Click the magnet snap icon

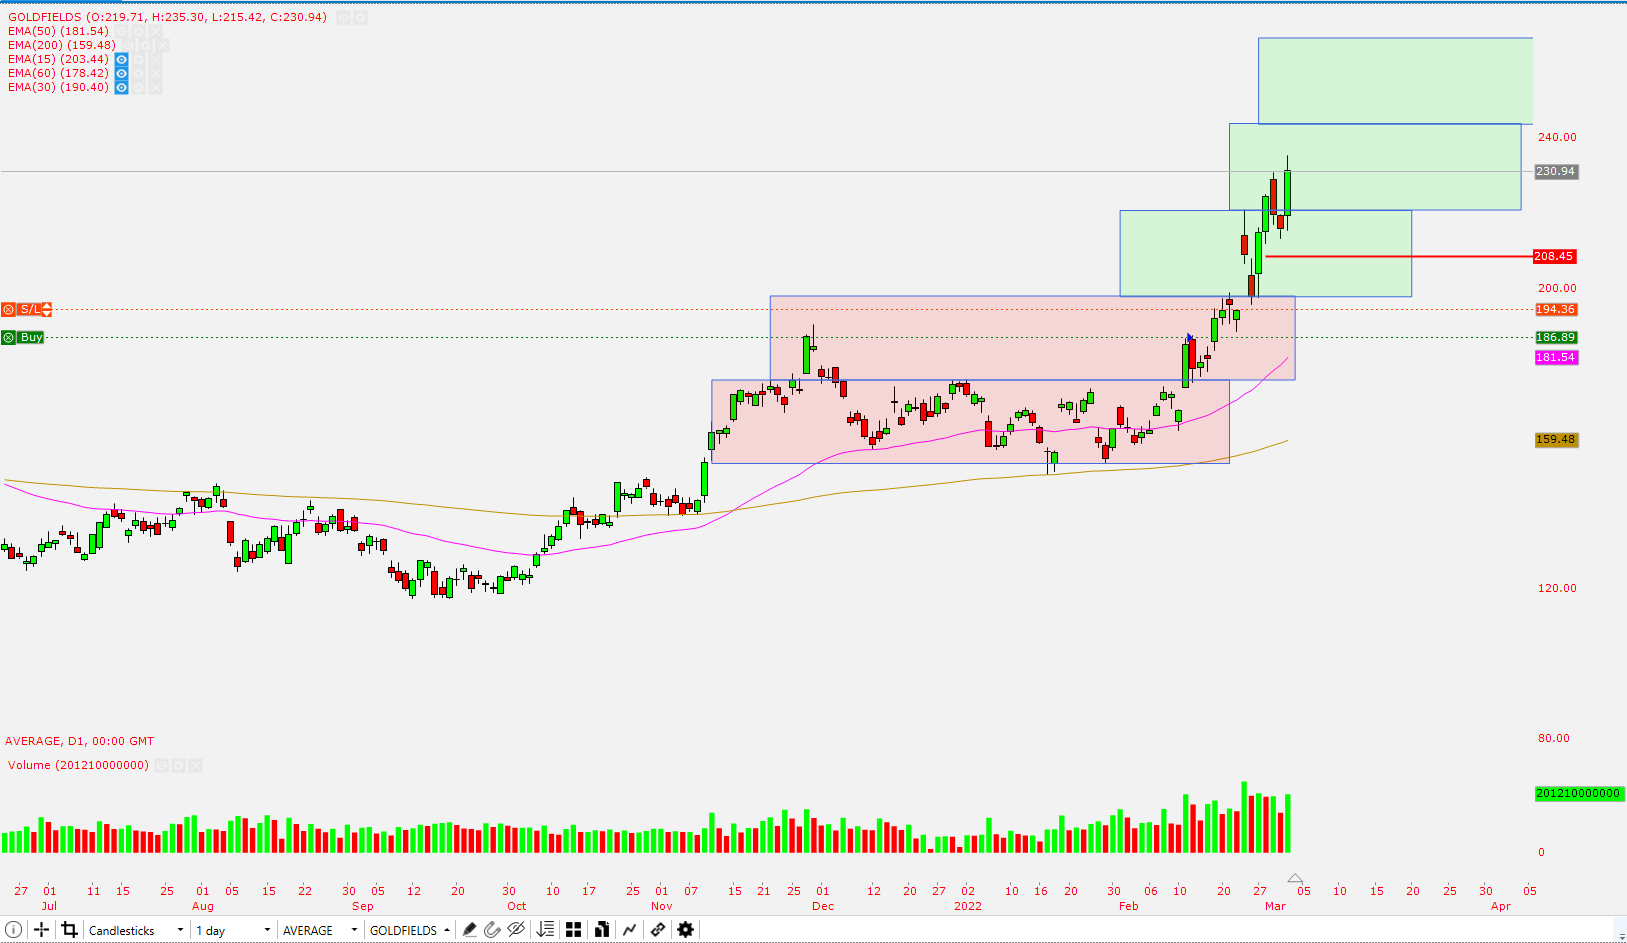click(x=492, y=930)
